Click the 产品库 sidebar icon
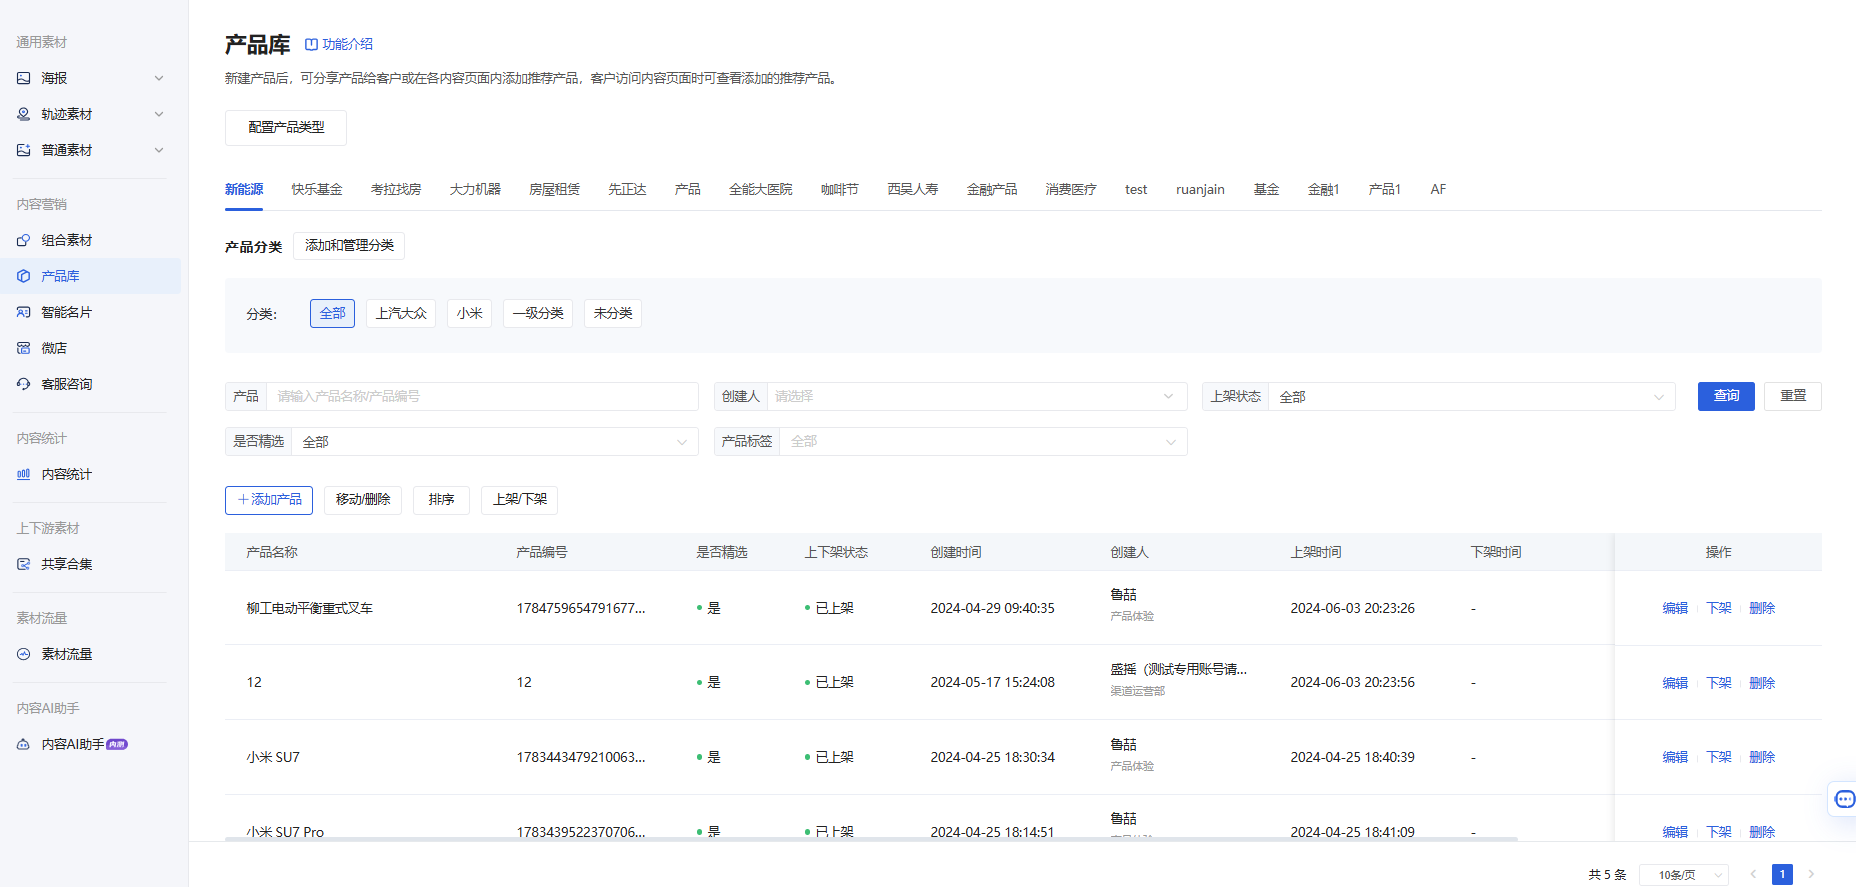 click(x=24, y=276)
